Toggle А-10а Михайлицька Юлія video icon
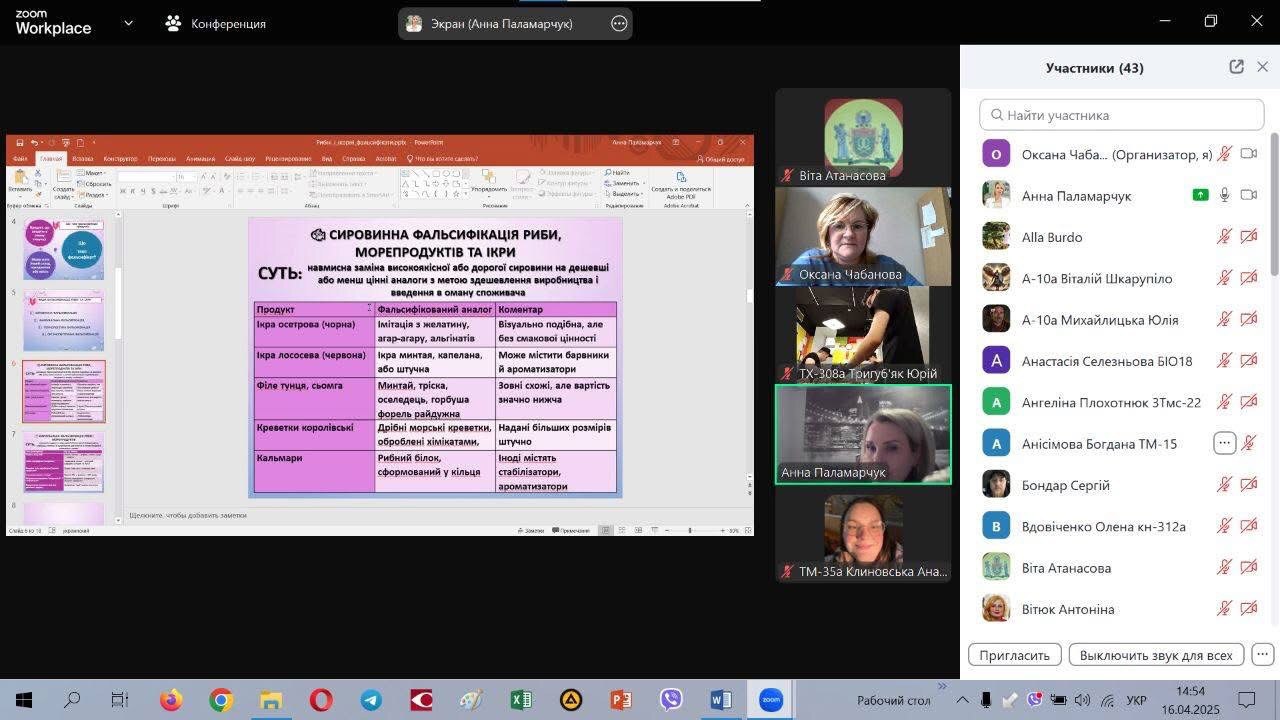Image resolution: width=1280 pixels, height=720 pixels. 1248,320
